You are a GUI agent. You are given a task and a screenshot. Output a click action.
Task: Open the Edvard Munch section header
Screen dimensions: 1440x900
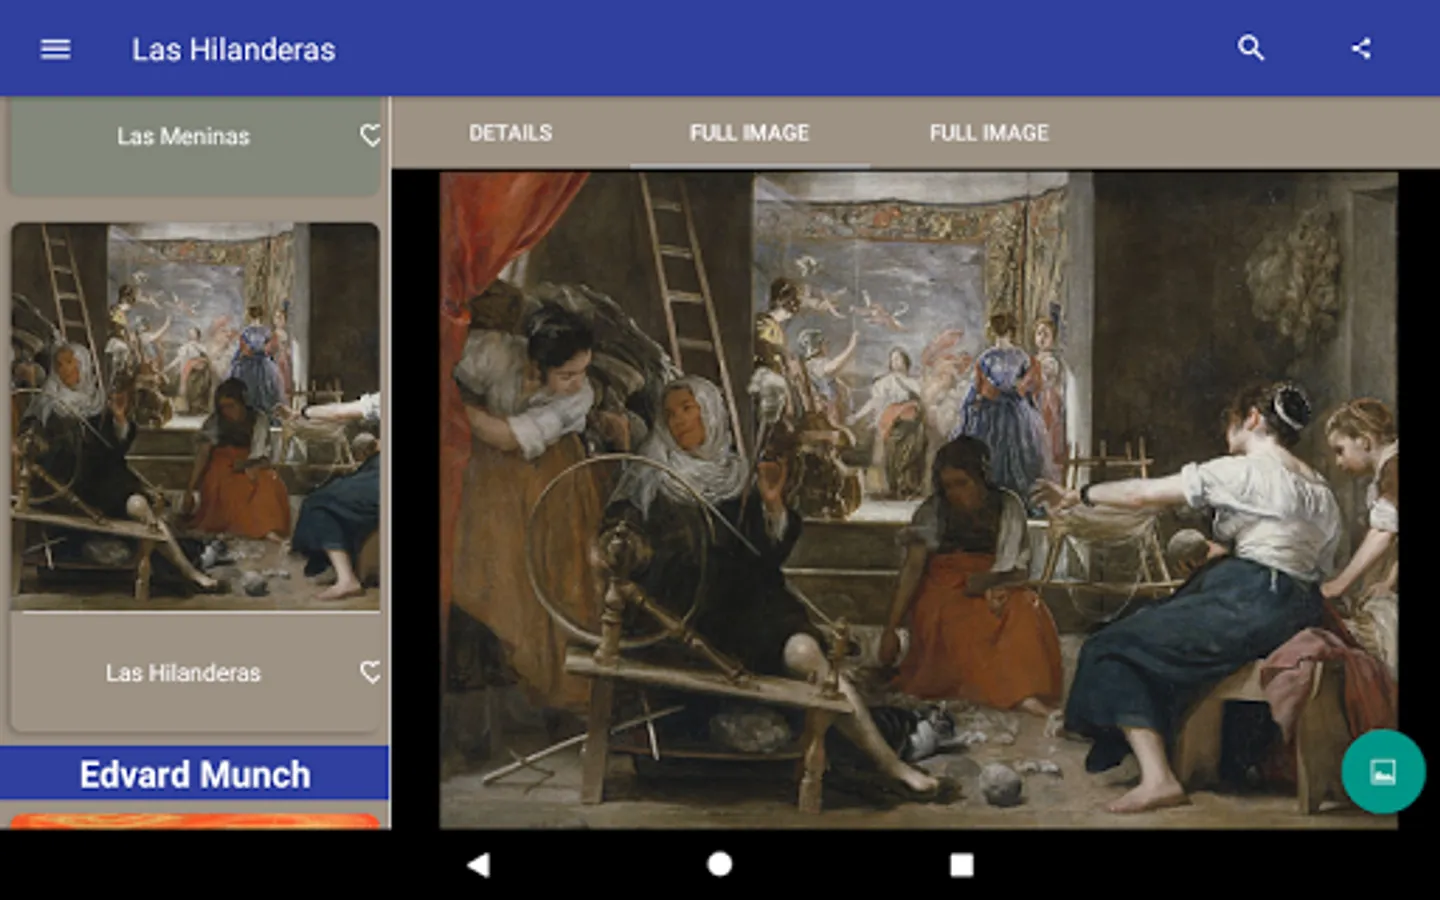(194, 774)
